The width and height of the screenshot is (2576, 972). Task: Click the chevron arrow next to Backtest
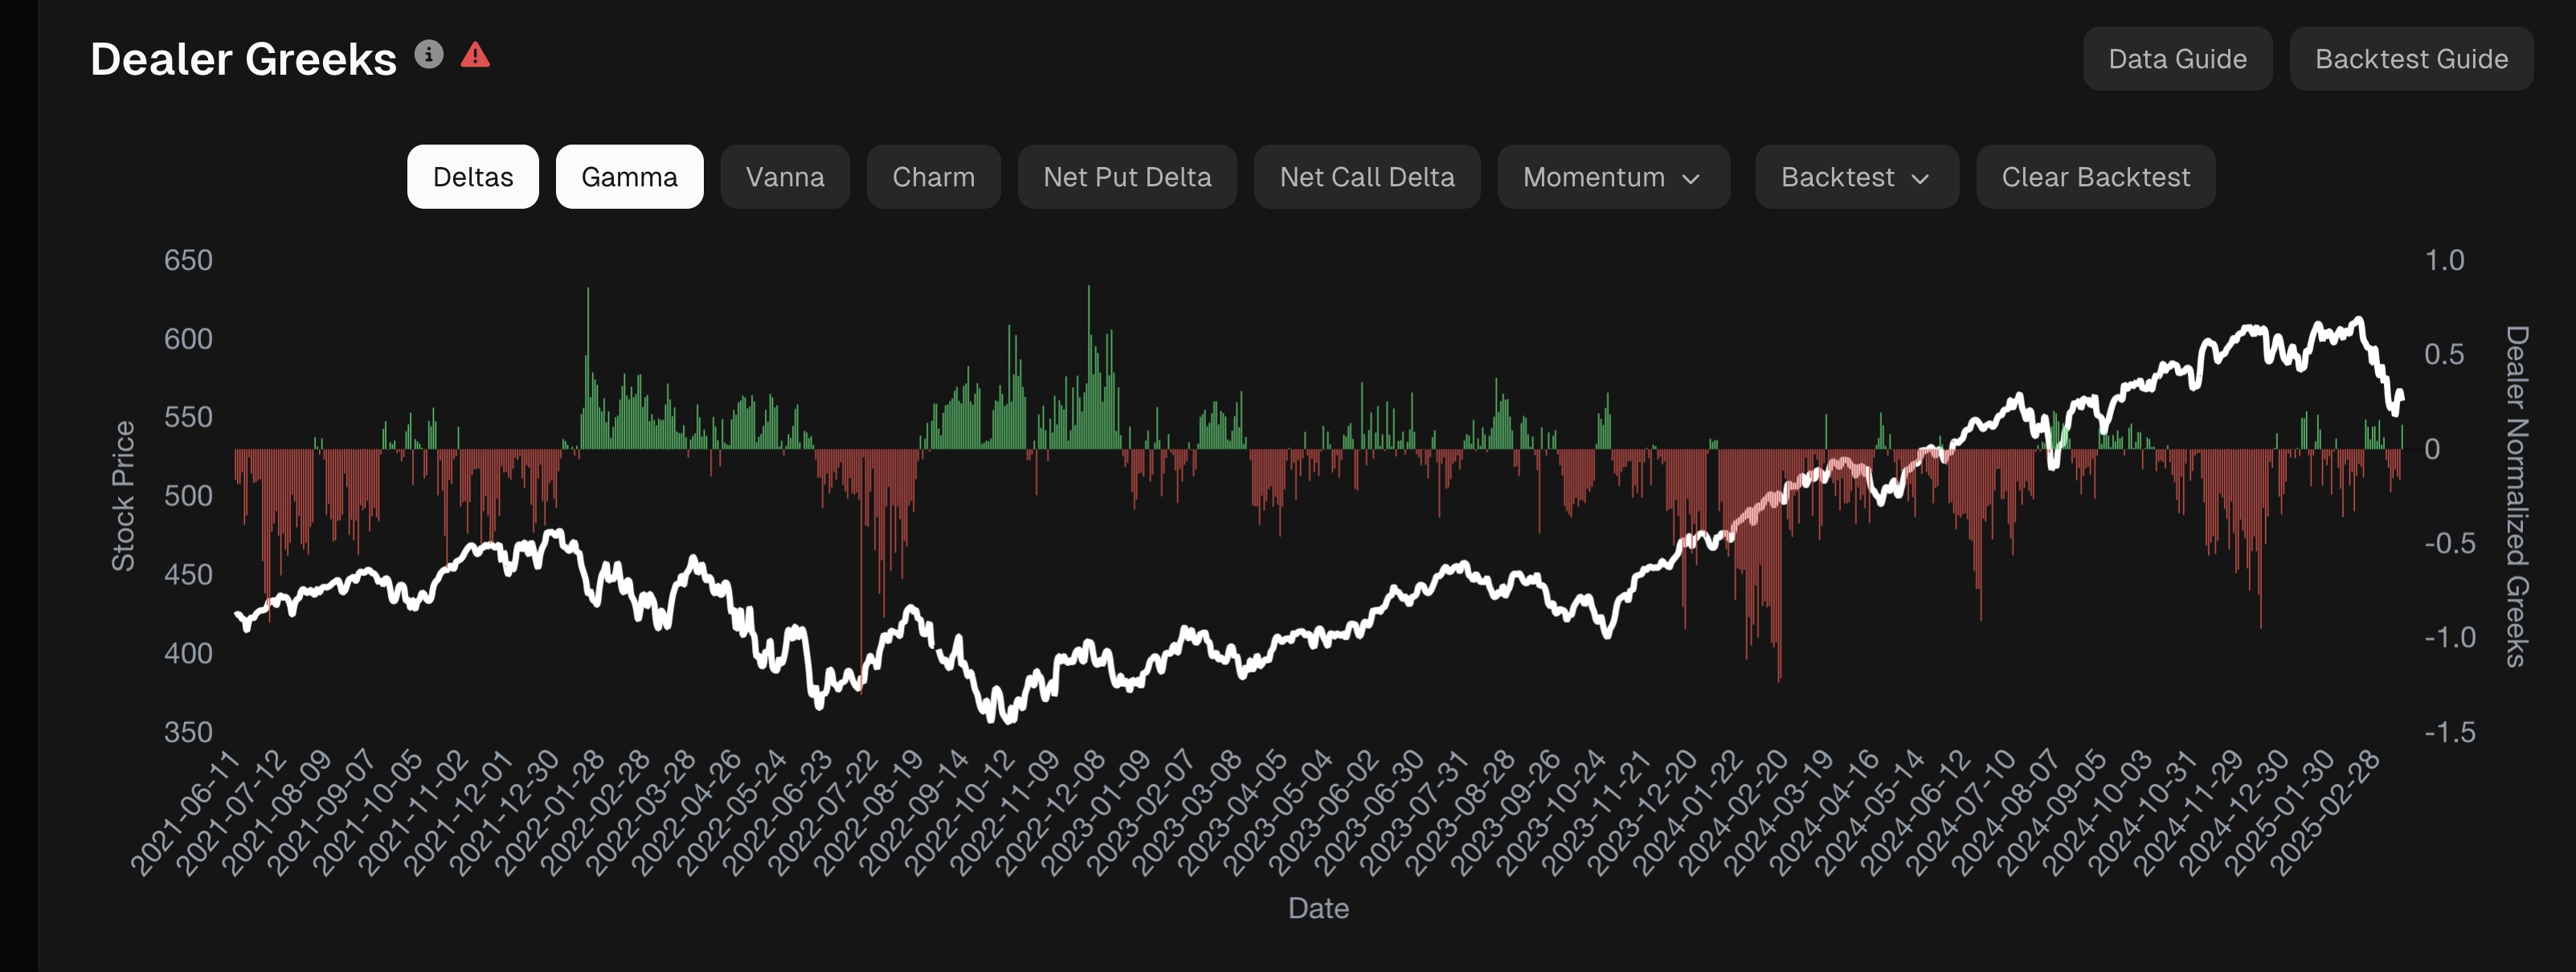coord(1920,179)
